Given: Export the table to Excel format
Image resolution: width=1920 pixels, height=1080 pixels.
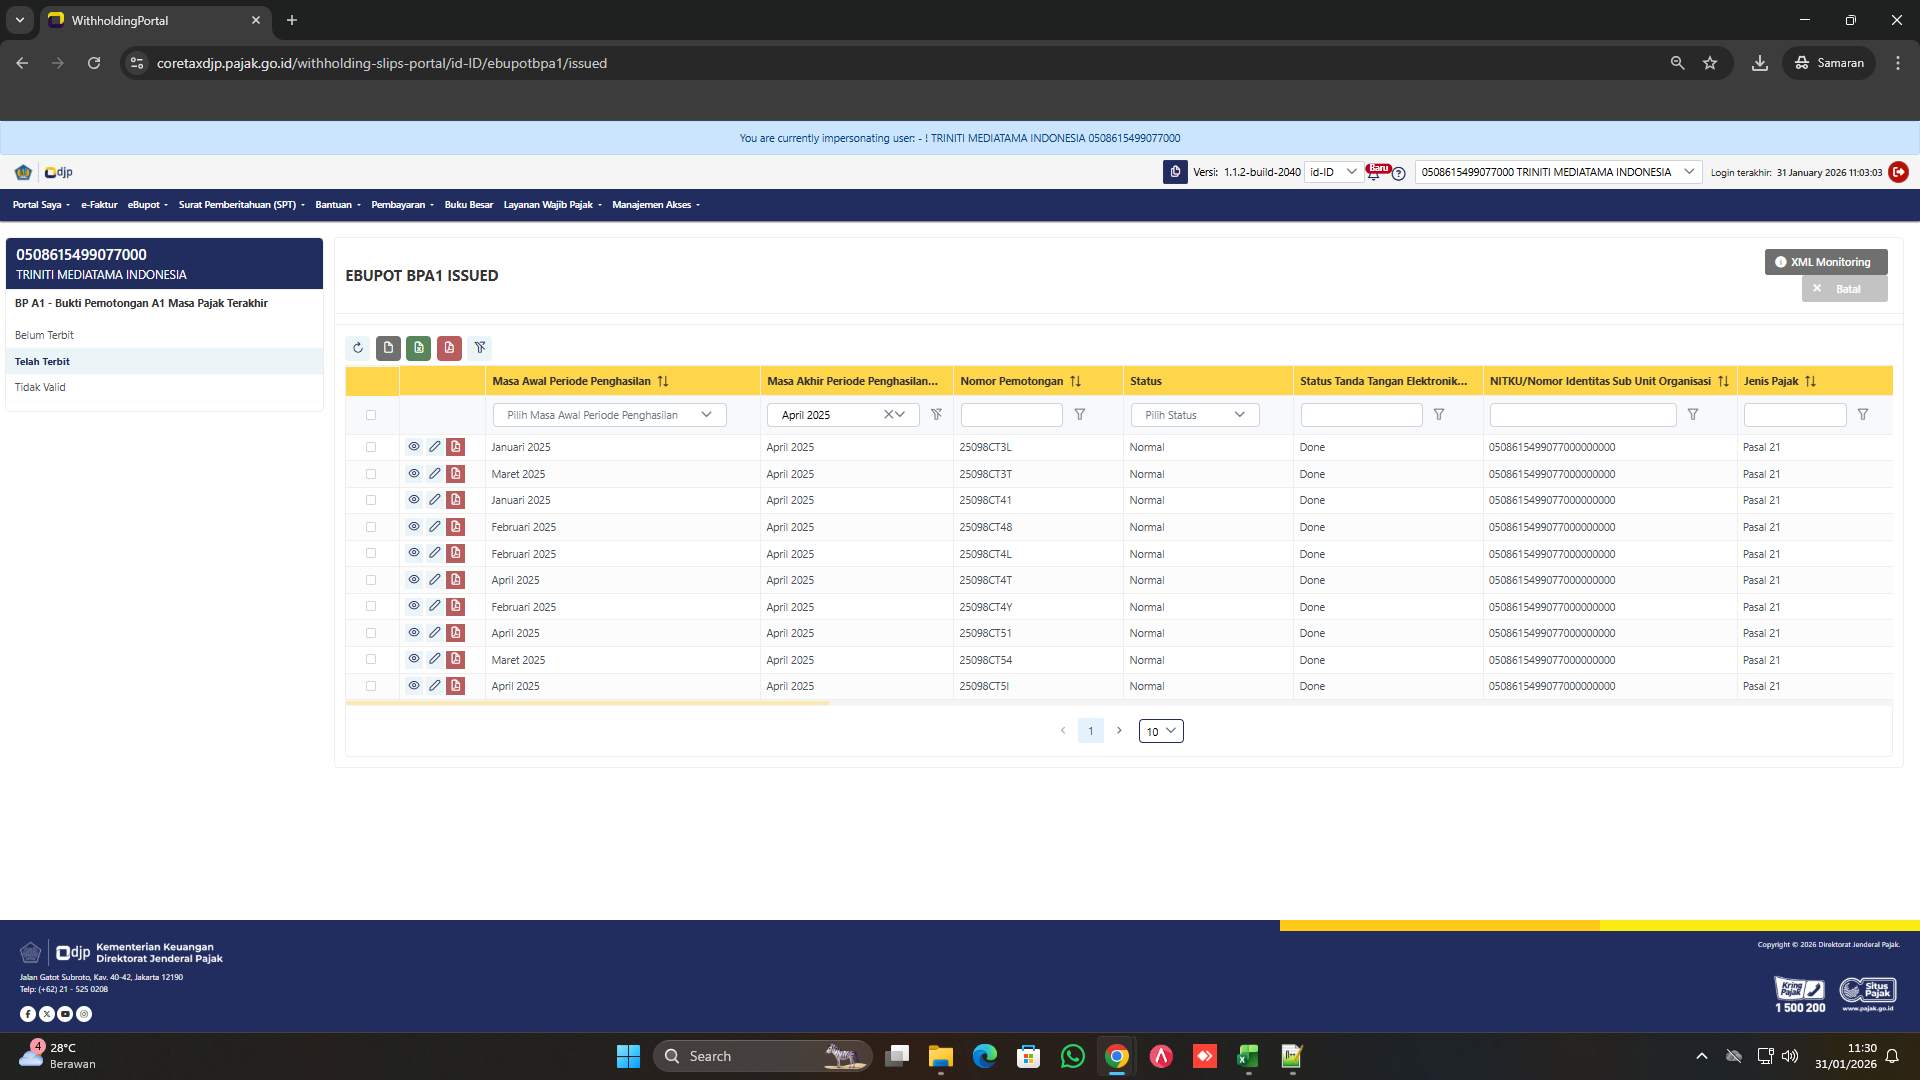Looking at the screenshot, I should [418, 348].
